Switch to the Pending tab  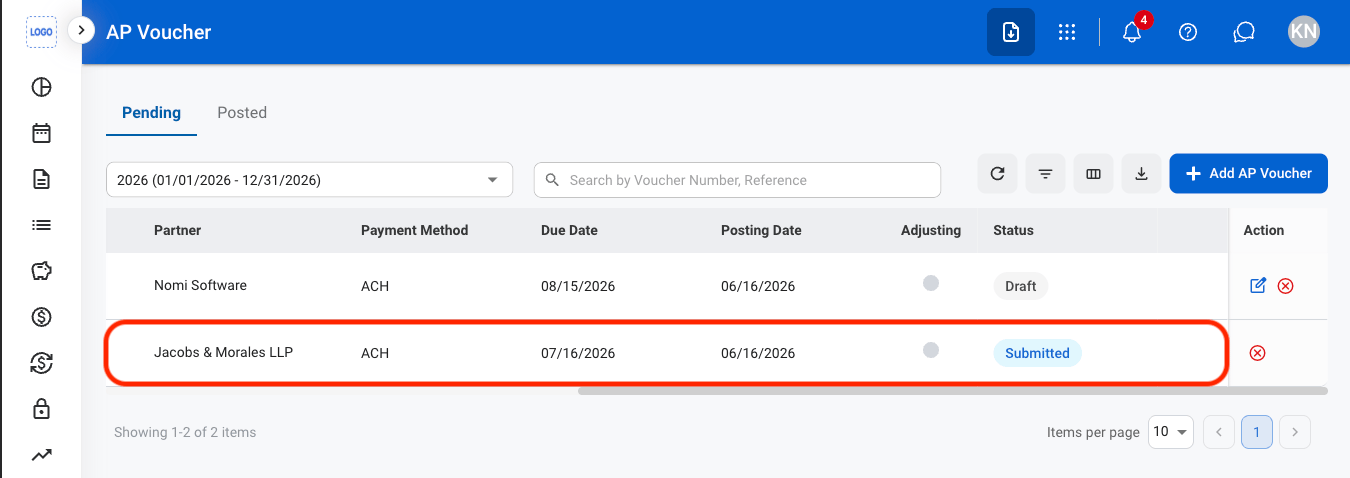151,112
